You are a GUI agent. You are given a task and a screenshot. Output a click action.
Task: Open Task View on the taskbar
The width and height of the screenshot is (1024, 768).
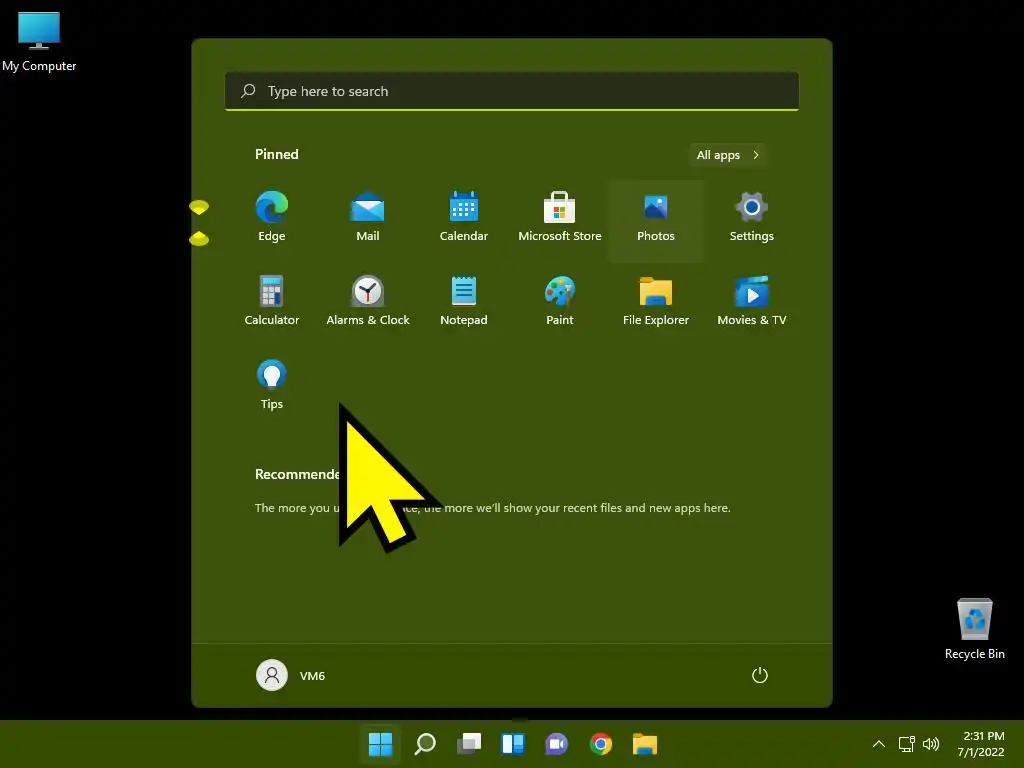[x=469, y=744]
